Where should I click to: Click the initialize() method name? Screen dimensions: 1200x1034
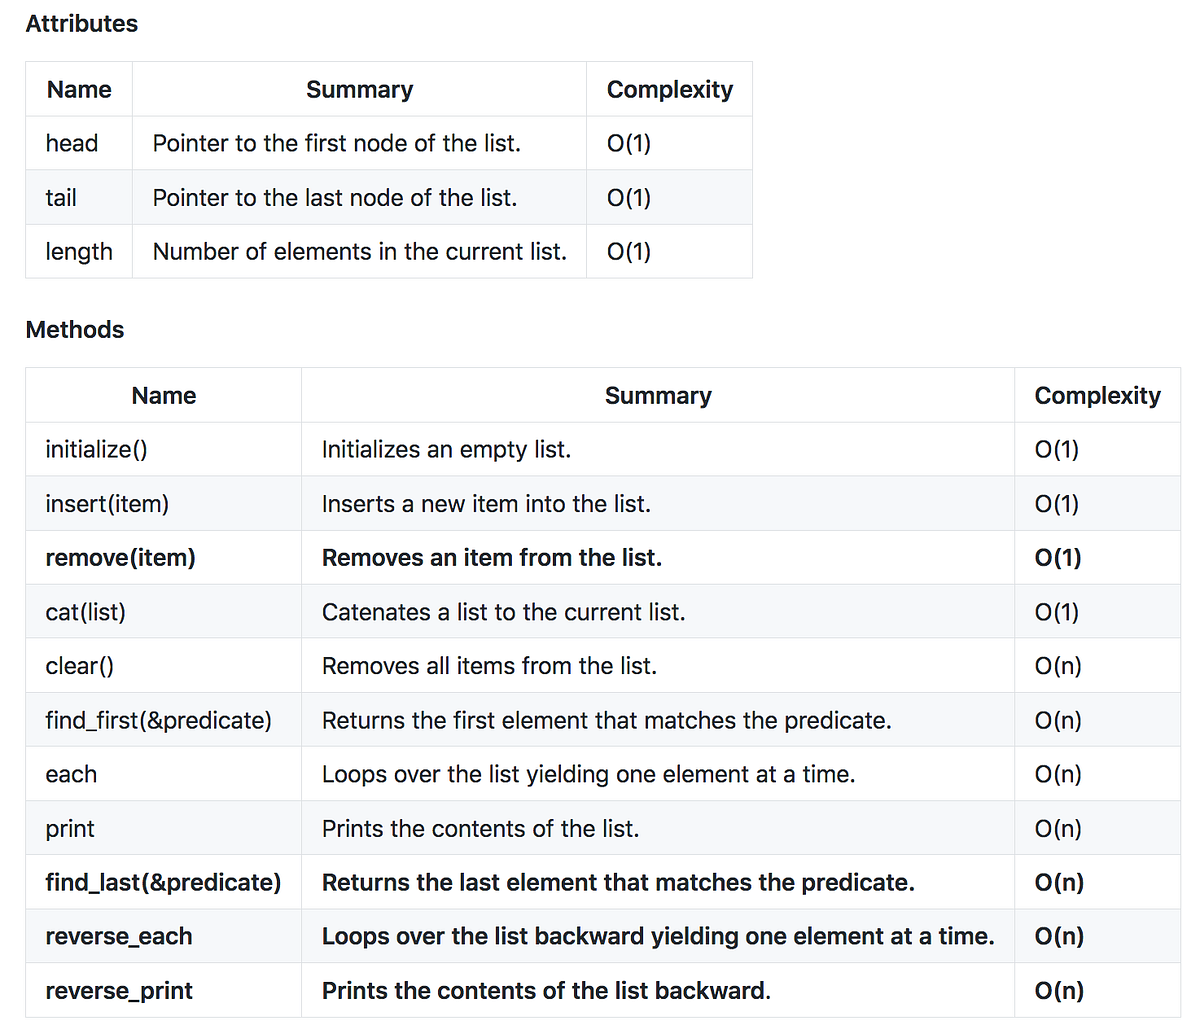(x=96, y=450)
